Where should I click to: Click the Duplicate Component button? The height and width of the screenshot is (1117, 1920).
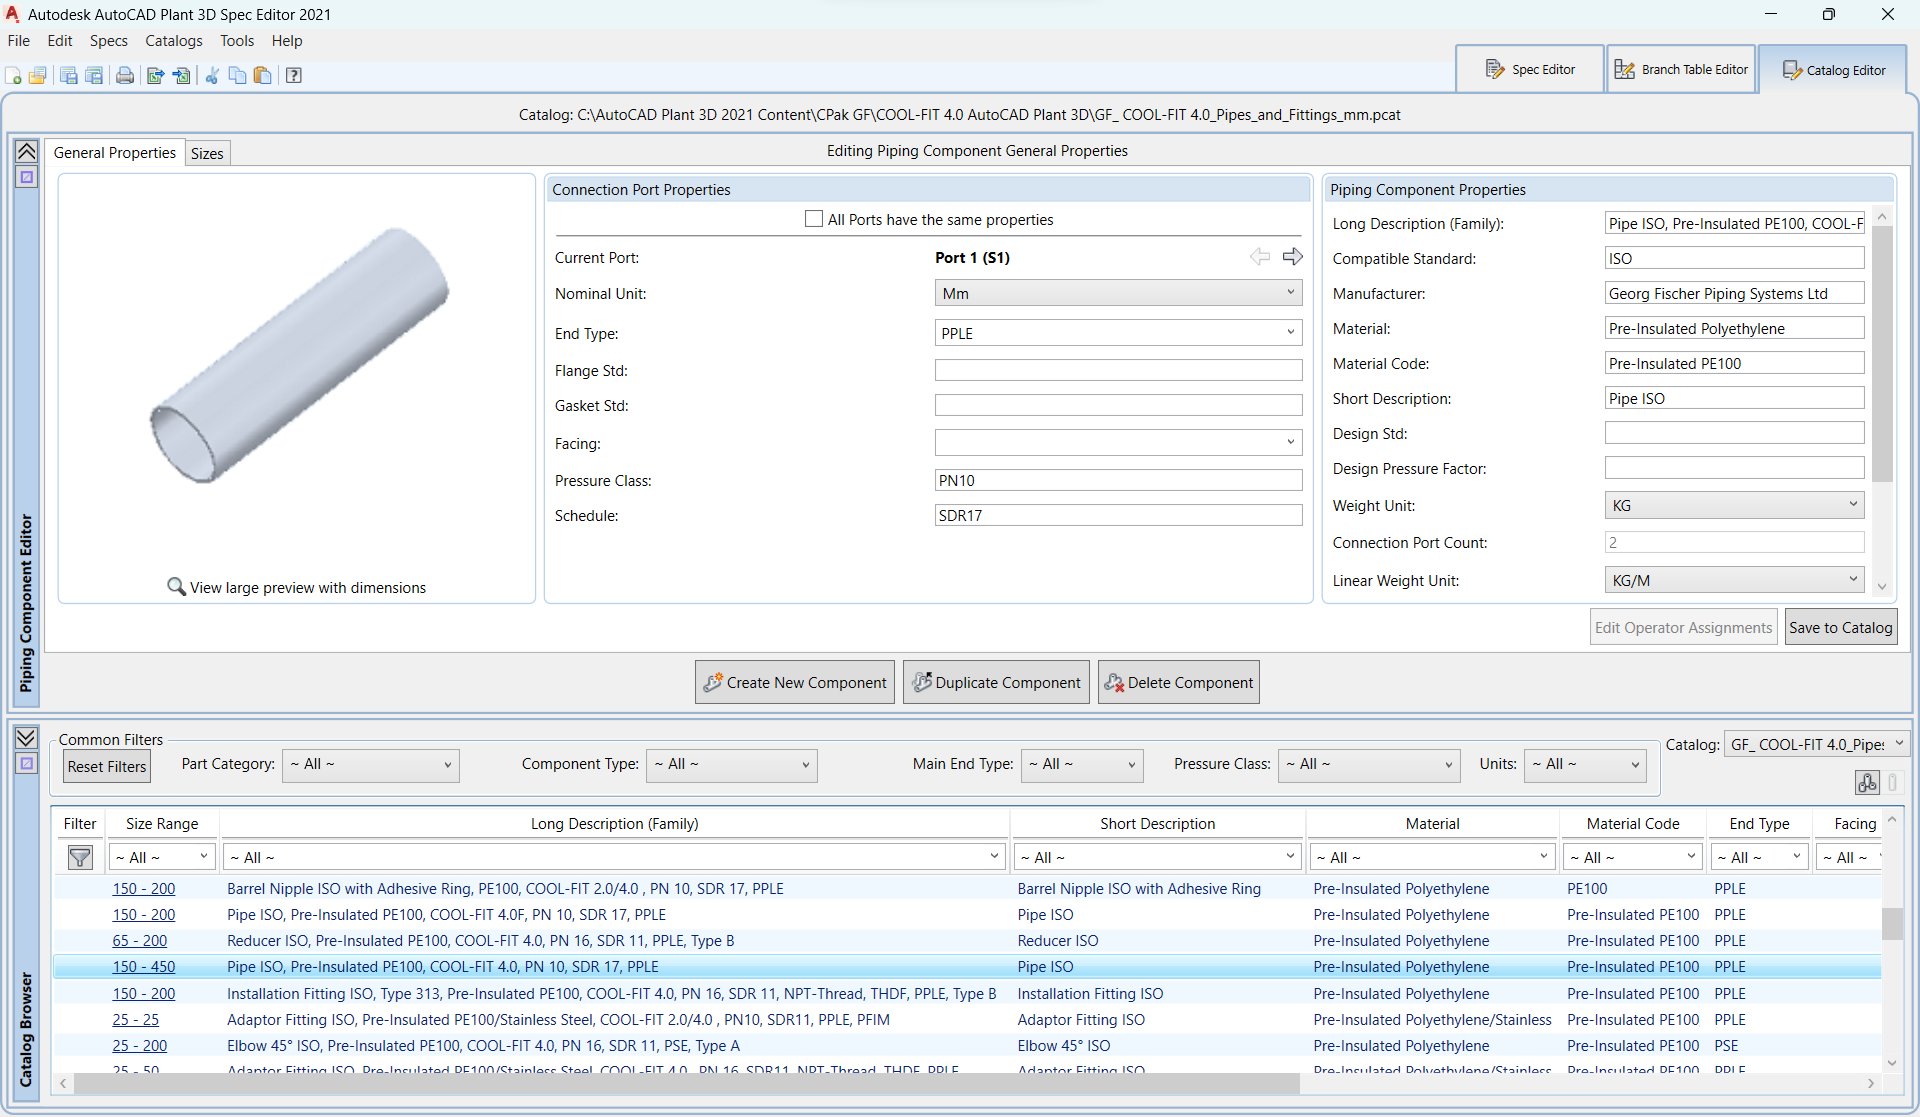[x=996, y=683]
